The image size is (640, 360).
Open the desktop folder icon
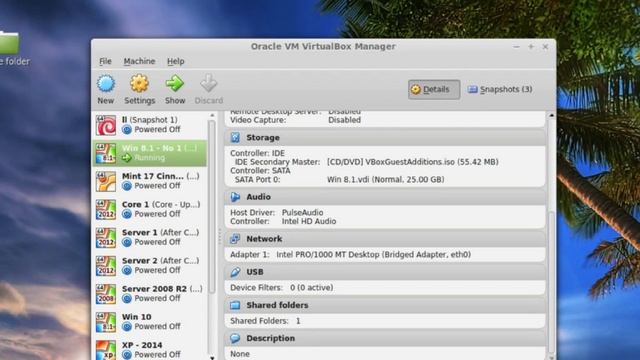coord(9,42)
